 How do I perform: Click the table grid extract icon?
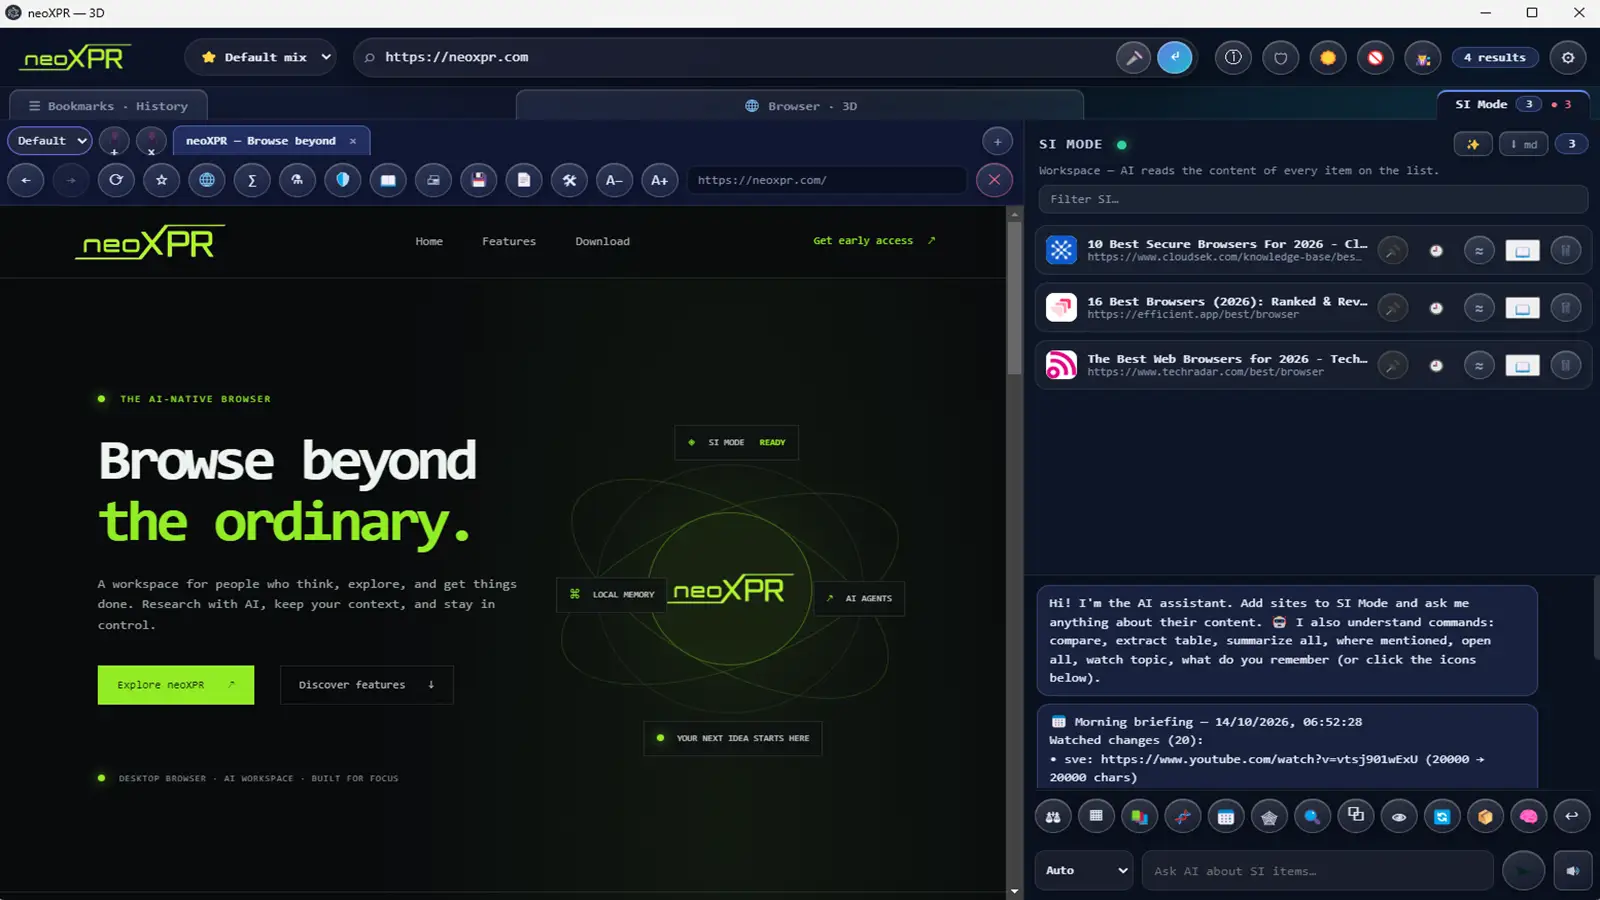[1096, 816]
